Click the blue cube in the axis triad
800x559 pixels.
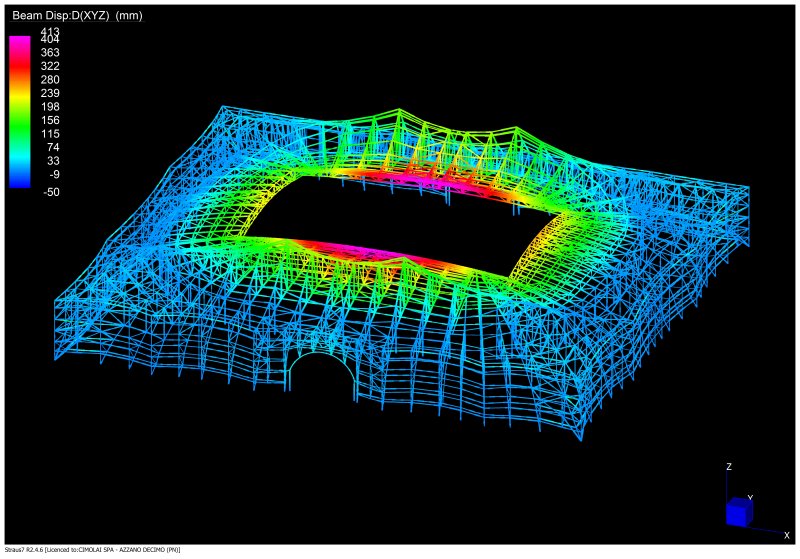coord(738,512)
